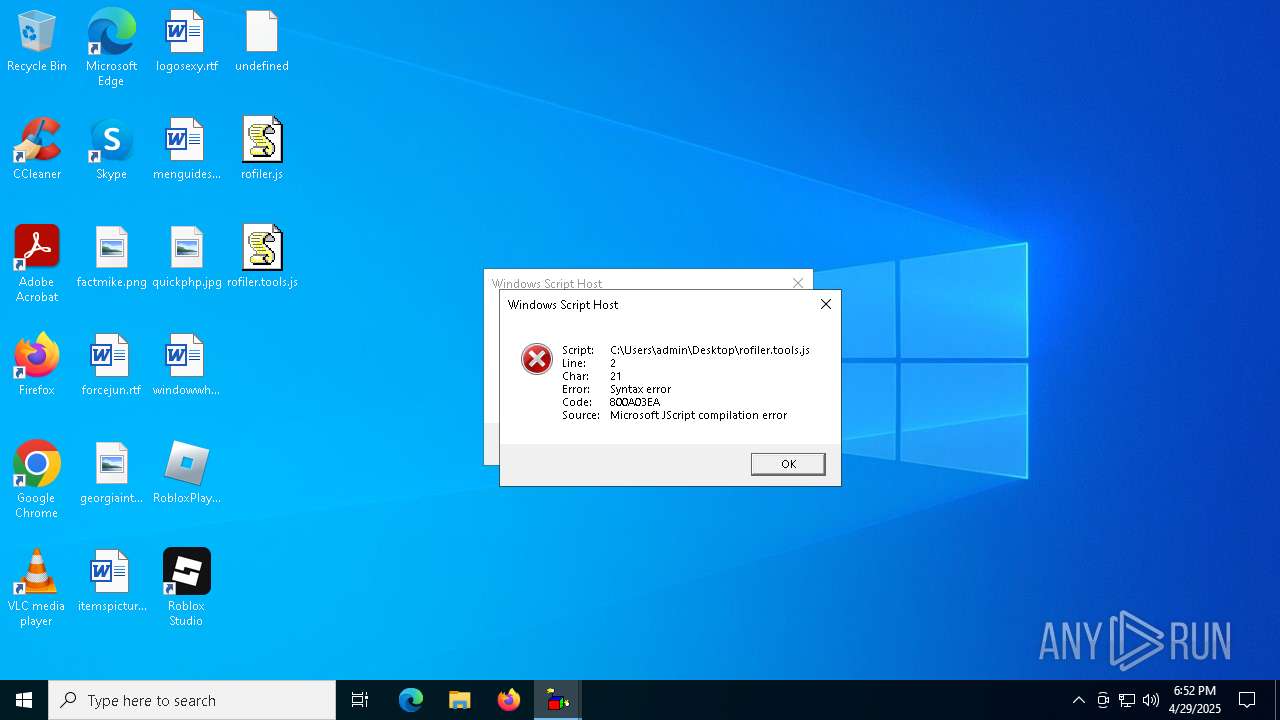Select the Skype desktop shortcut
Viewport: 1280px width, 720px height.
[x=111, y=150]
